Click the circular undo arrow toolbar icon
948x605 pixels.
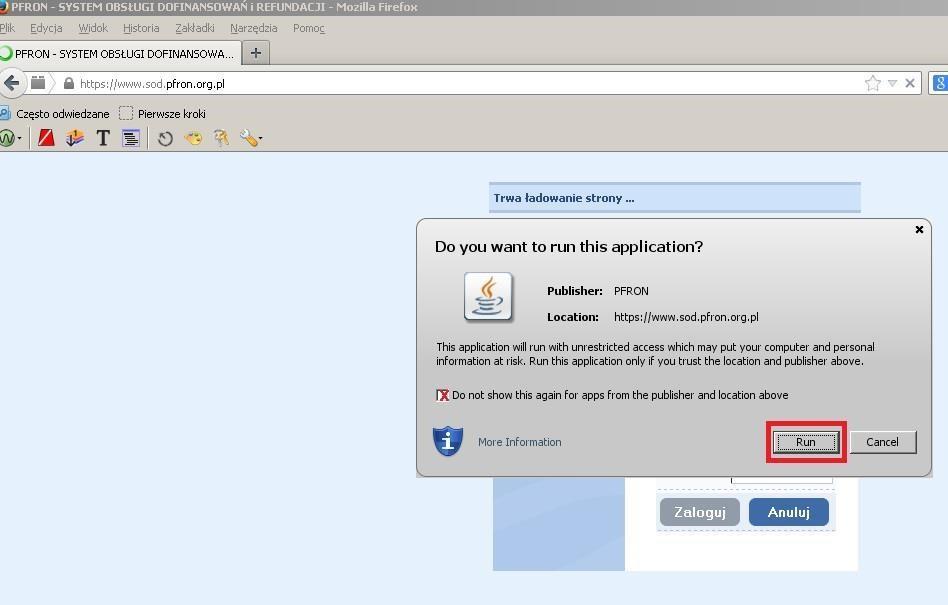click(x=165, y=139)
